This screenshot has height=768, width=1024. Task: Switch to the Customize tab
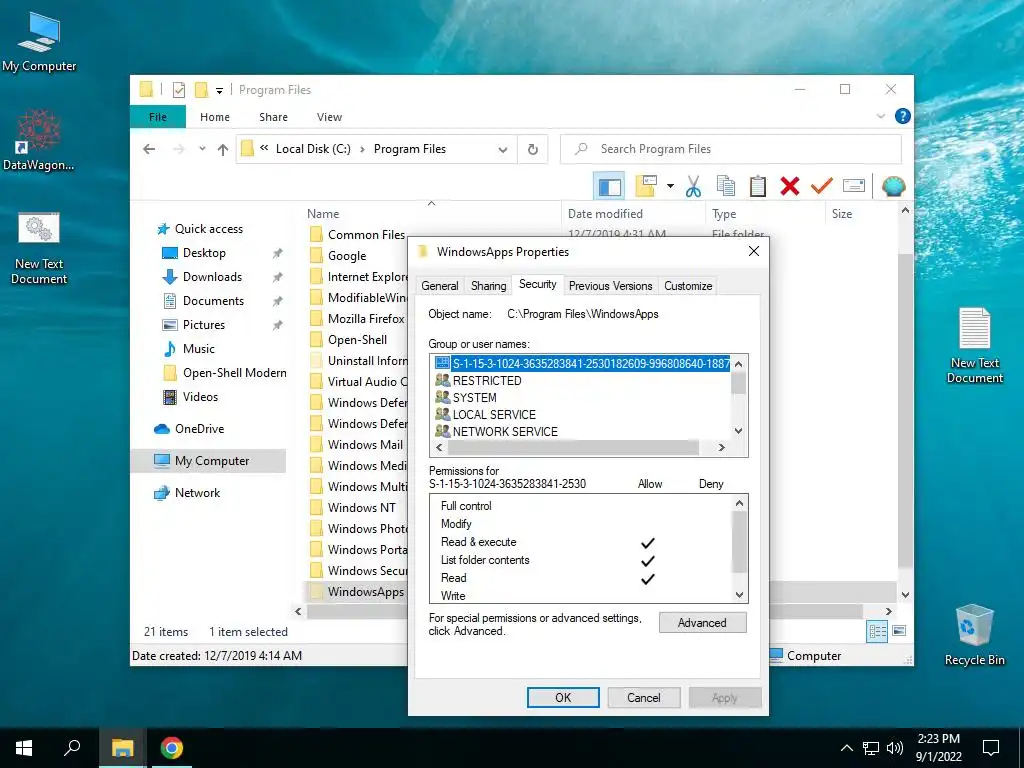(x=688, y=286)
